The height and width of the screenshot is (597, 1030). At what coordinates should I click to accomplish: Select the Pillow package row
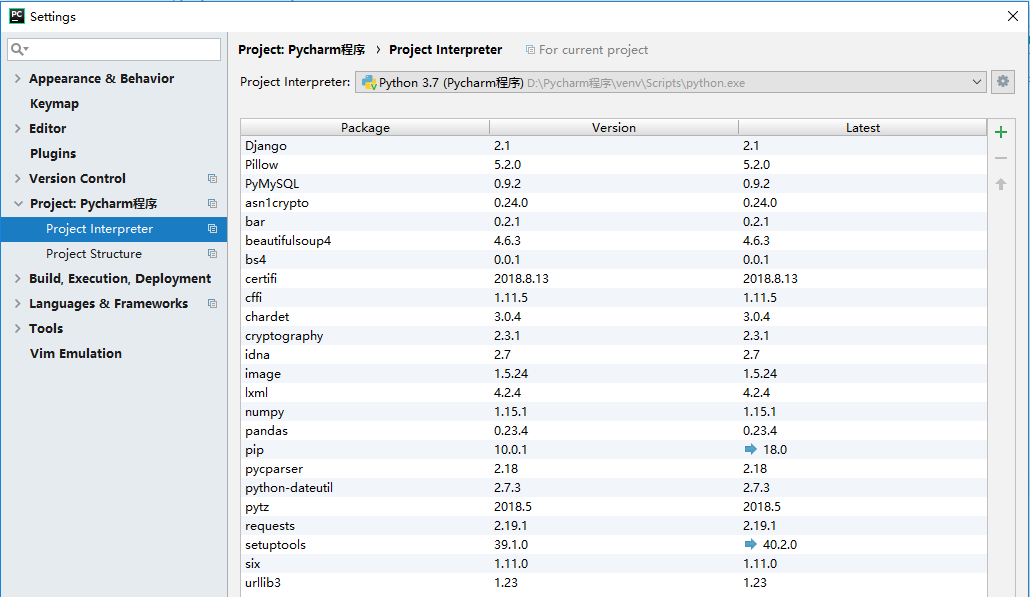pyautogui.click(x=614, y=165)
